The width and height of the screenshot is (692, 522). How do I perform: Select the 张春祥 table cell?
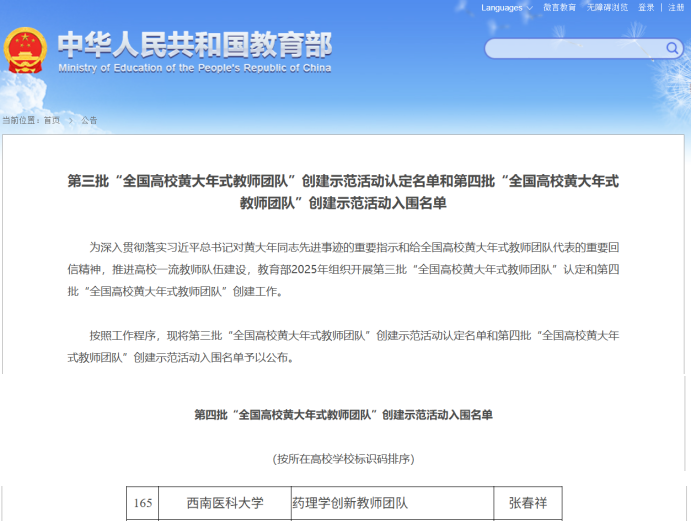pos(528,503)
